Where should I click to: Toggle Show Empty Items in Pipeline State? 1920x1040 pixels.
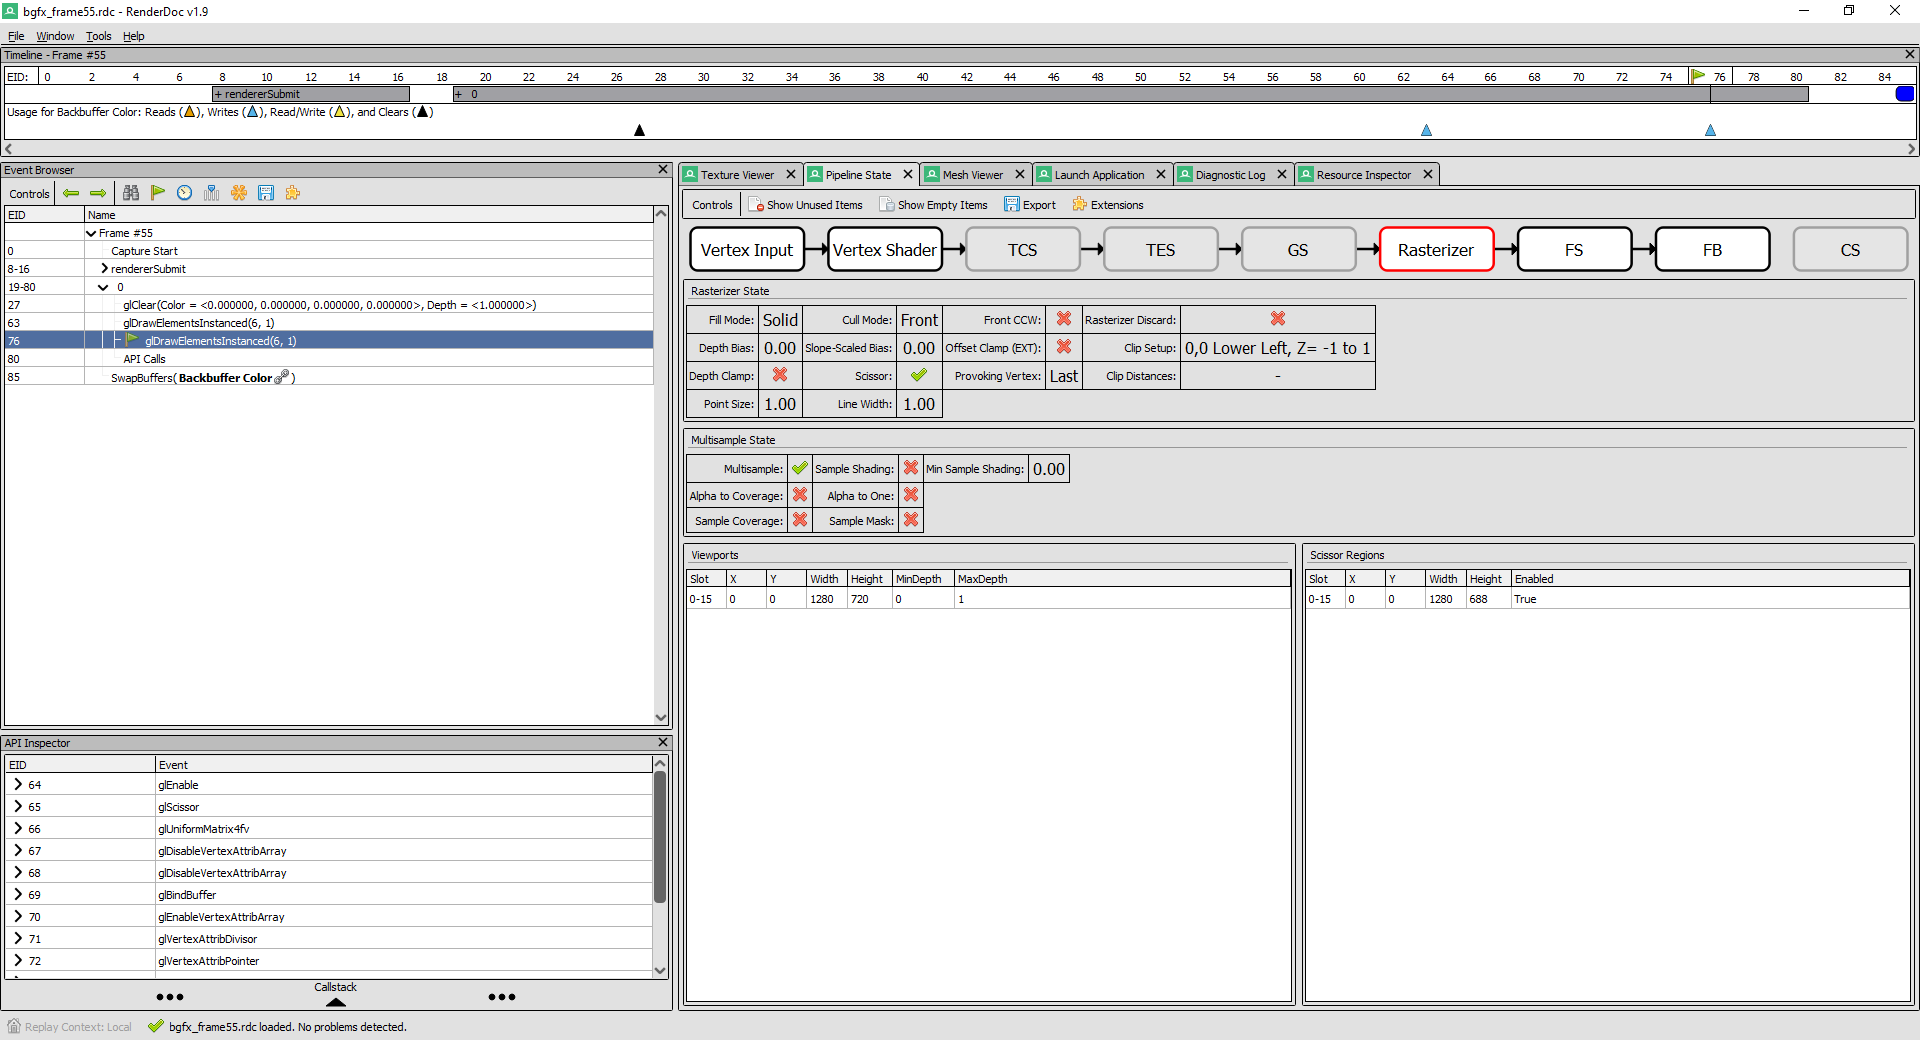click(933, 204)
